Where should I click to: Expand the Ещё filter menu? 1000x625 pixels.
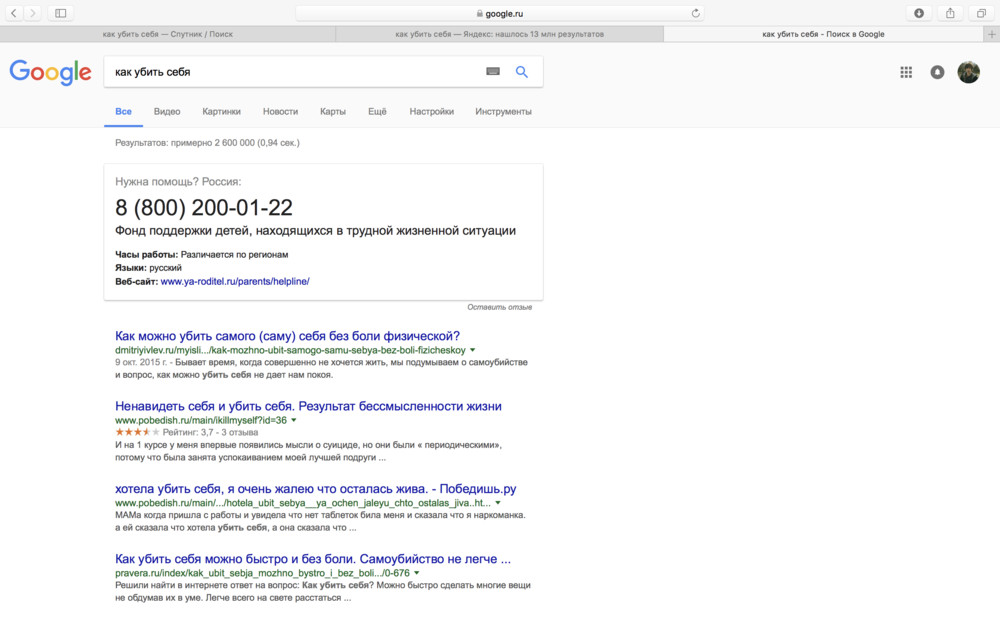pos(377,112)
